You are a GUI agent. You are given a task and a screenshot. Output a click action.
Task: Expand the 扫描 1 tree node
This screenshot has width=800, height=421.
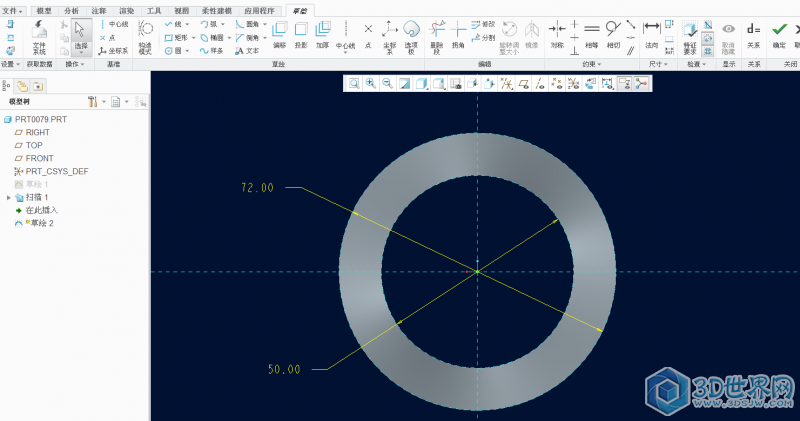click(9, 198)
